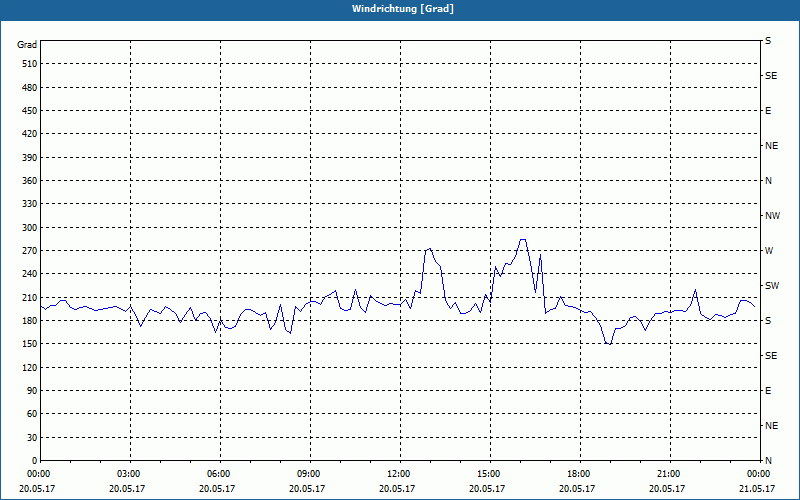Click the W compass direction label
The image size is (800, 500).
pyautogui.click(x=769, y=251)
